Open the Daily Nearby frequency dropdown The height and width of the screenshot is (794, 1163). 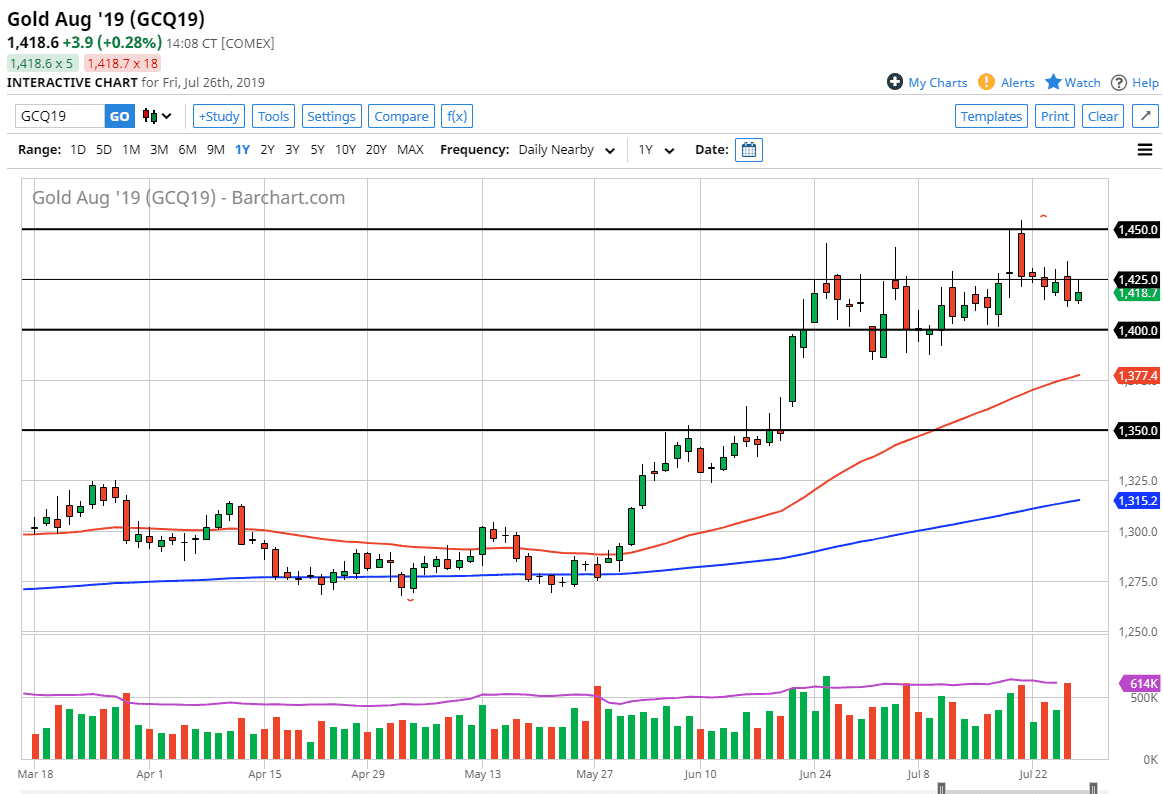coord(566,149)
